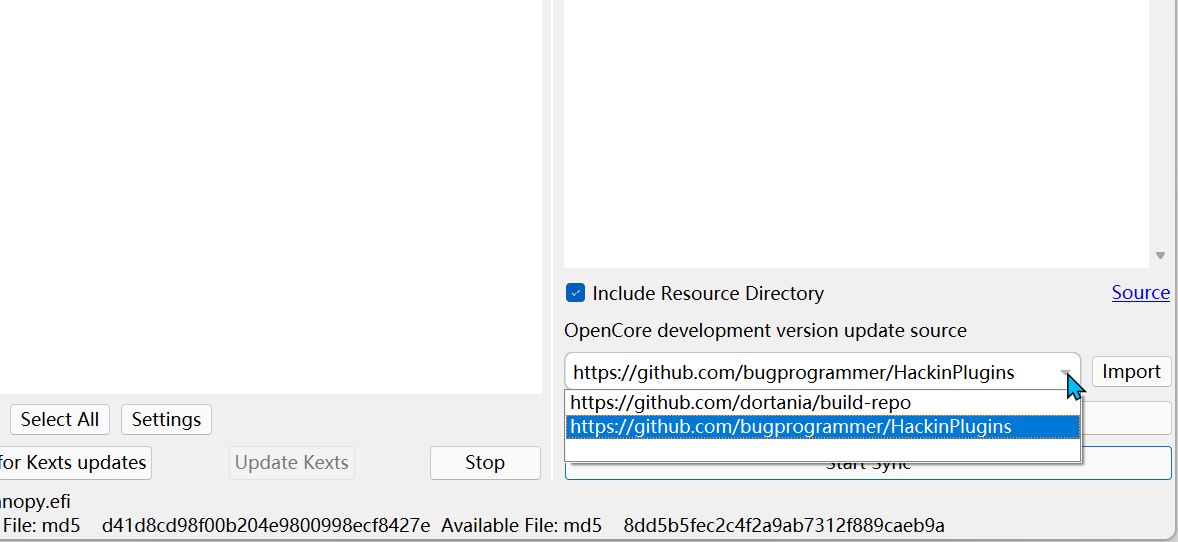
Task: Click the disabled Update Kexts button
Action: point(291,462)
